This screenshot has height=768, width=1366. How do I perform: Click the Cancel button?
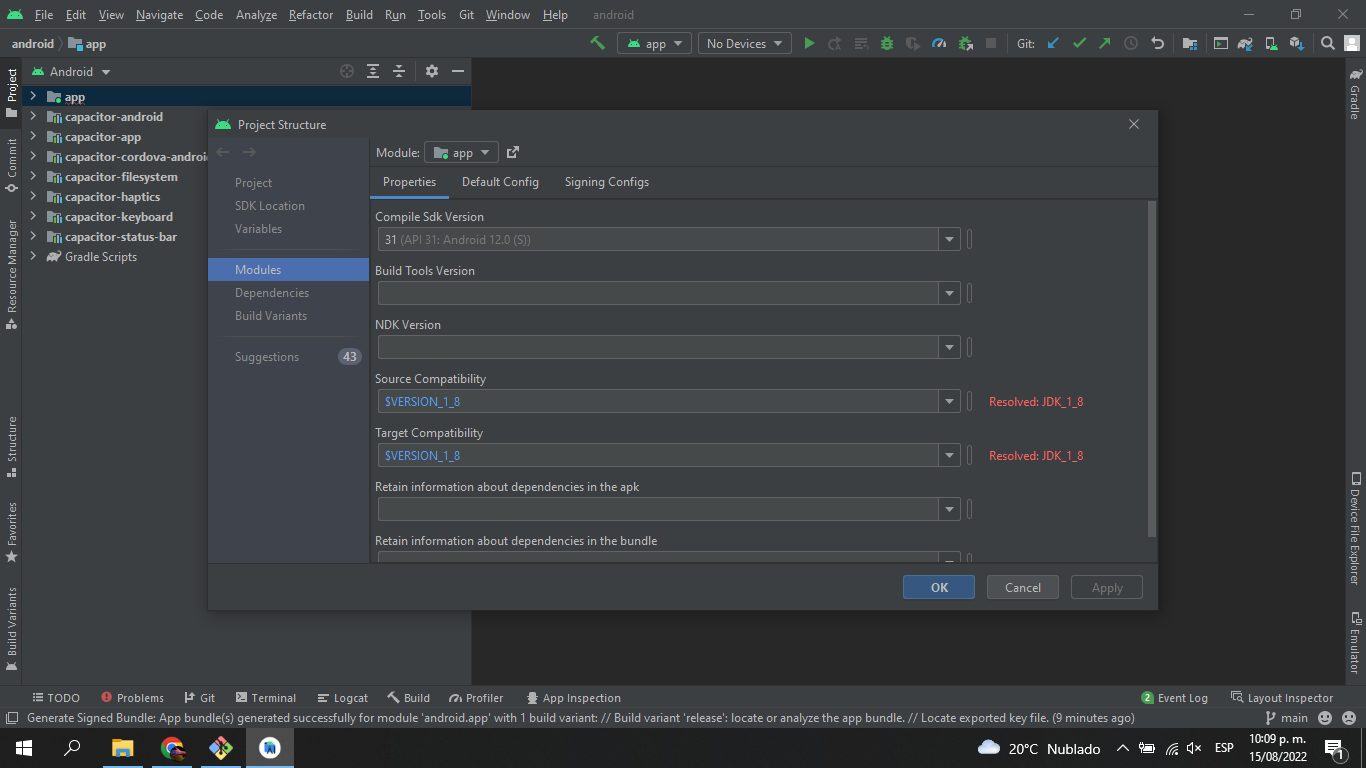click(x=1023, y=587)
